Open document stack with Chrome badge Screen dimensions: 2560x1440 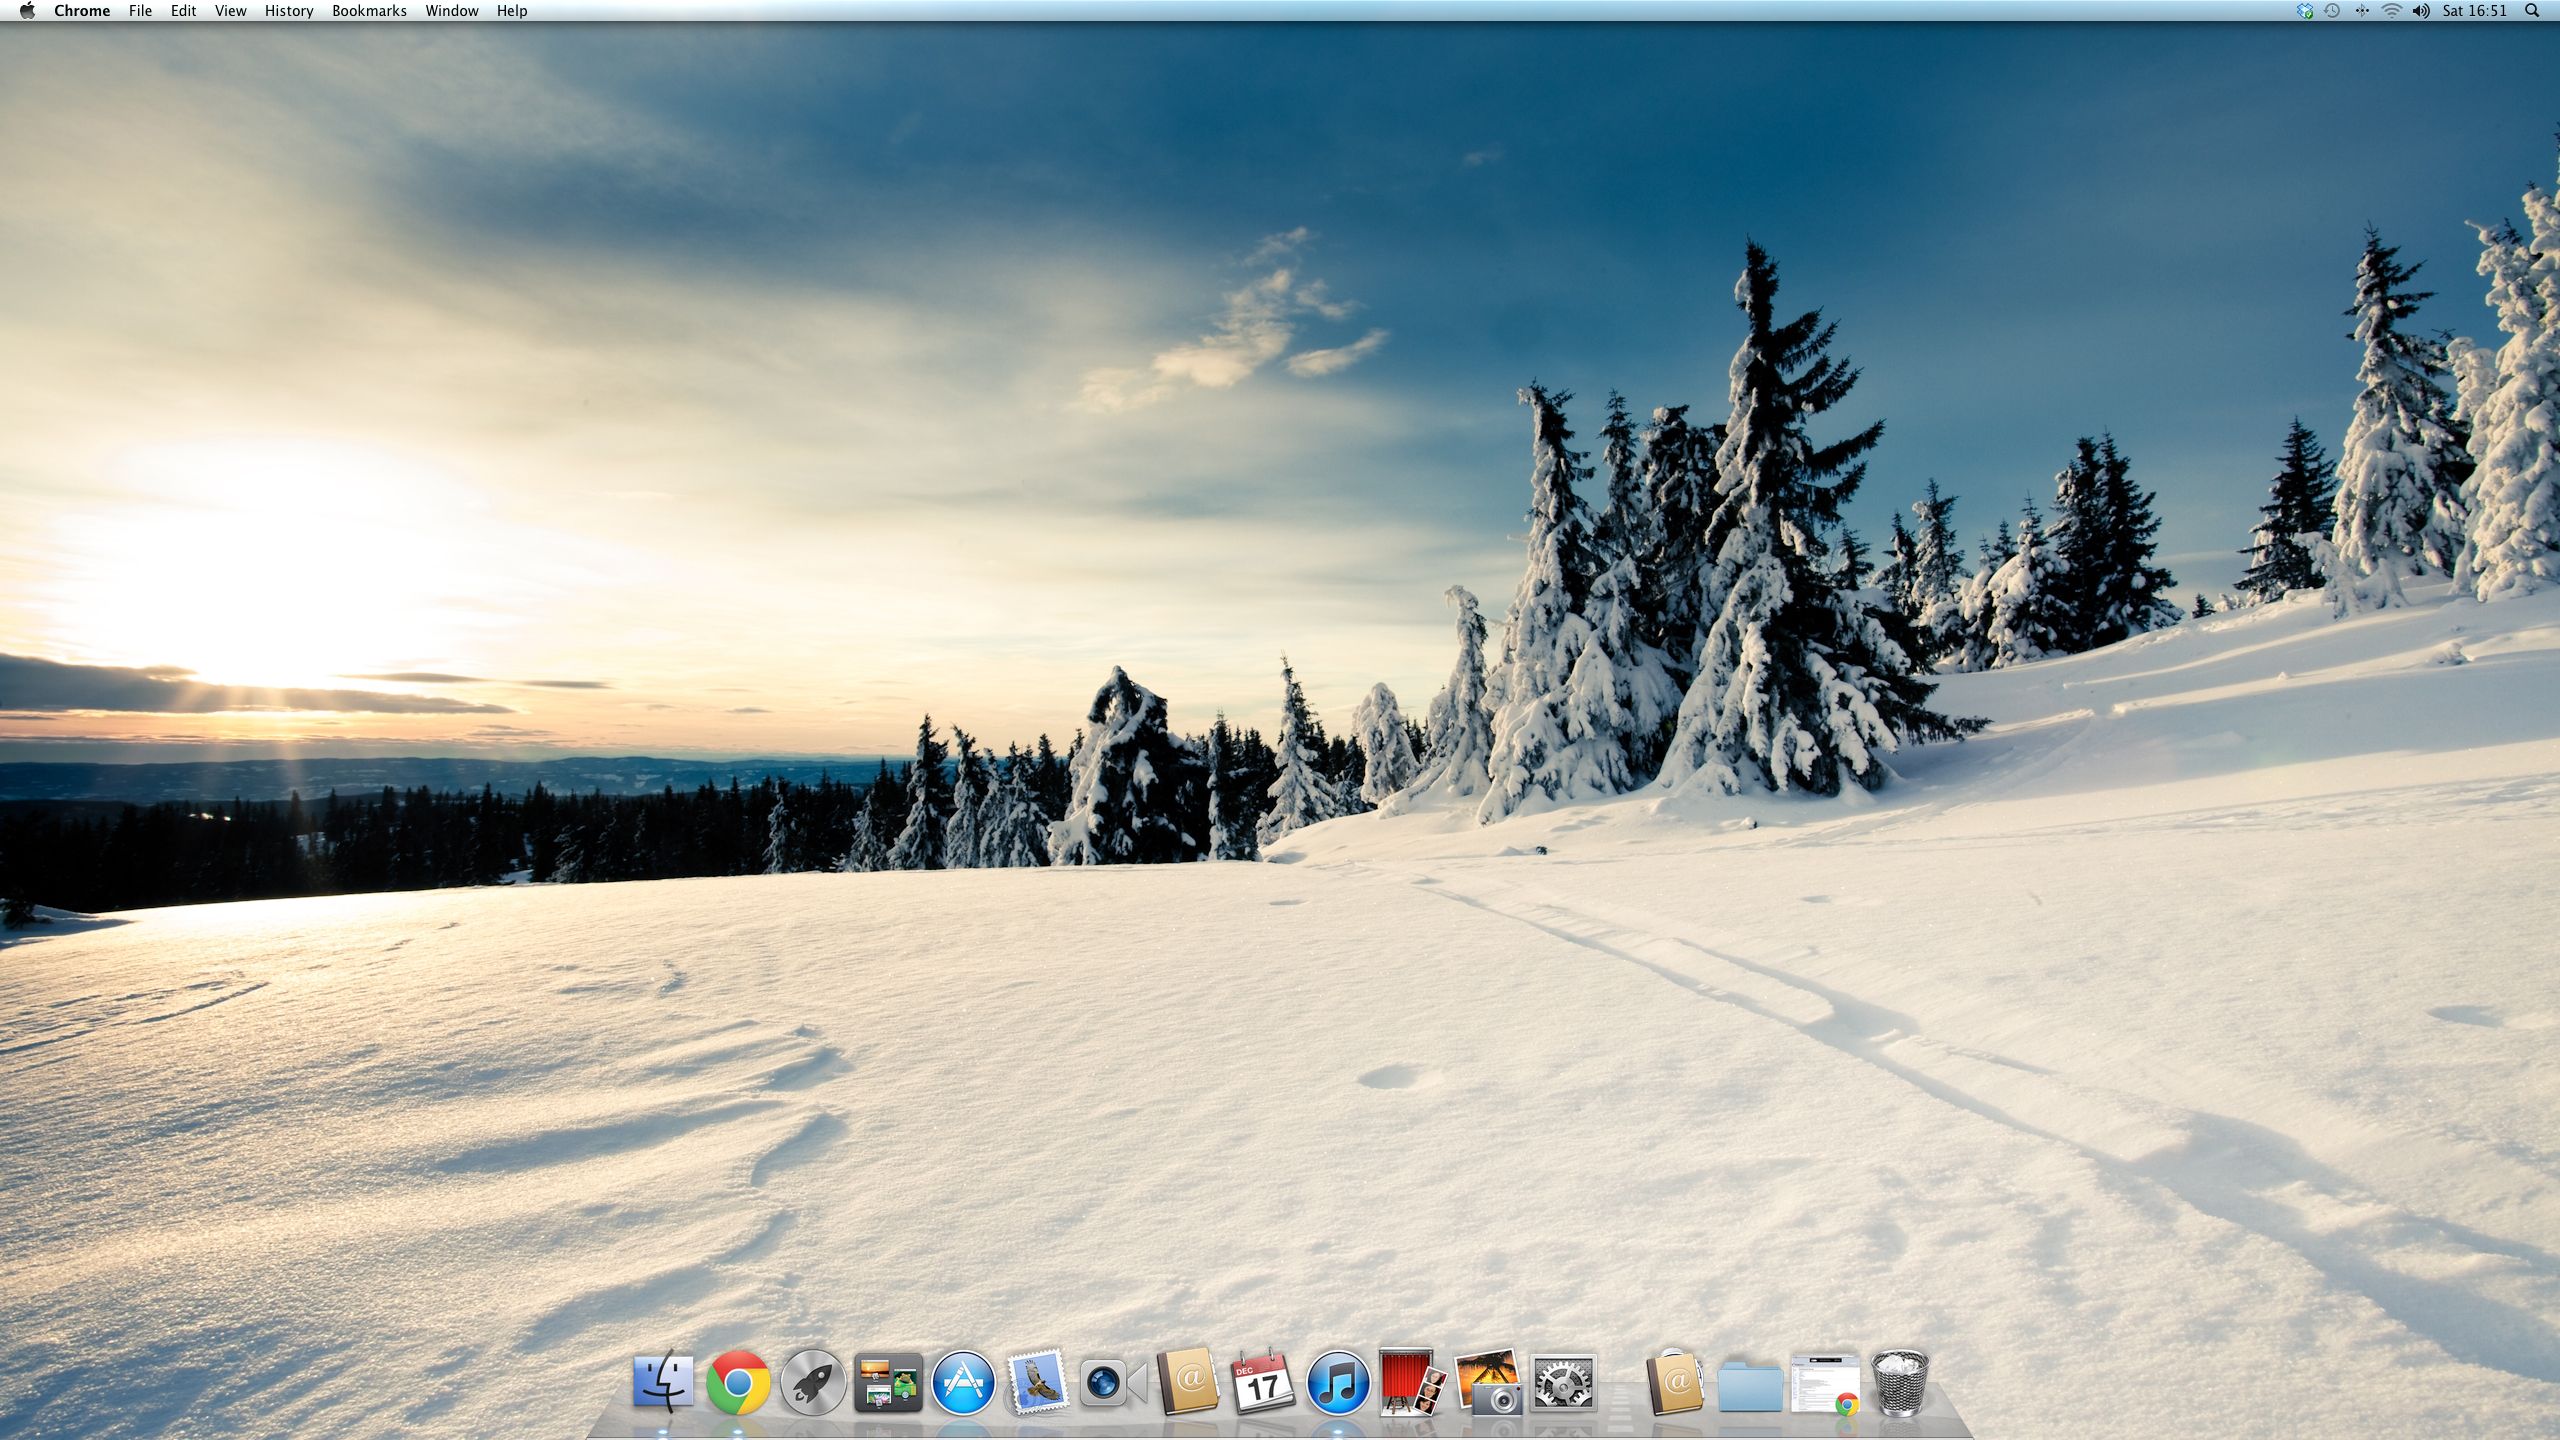coord(1825,1385)
